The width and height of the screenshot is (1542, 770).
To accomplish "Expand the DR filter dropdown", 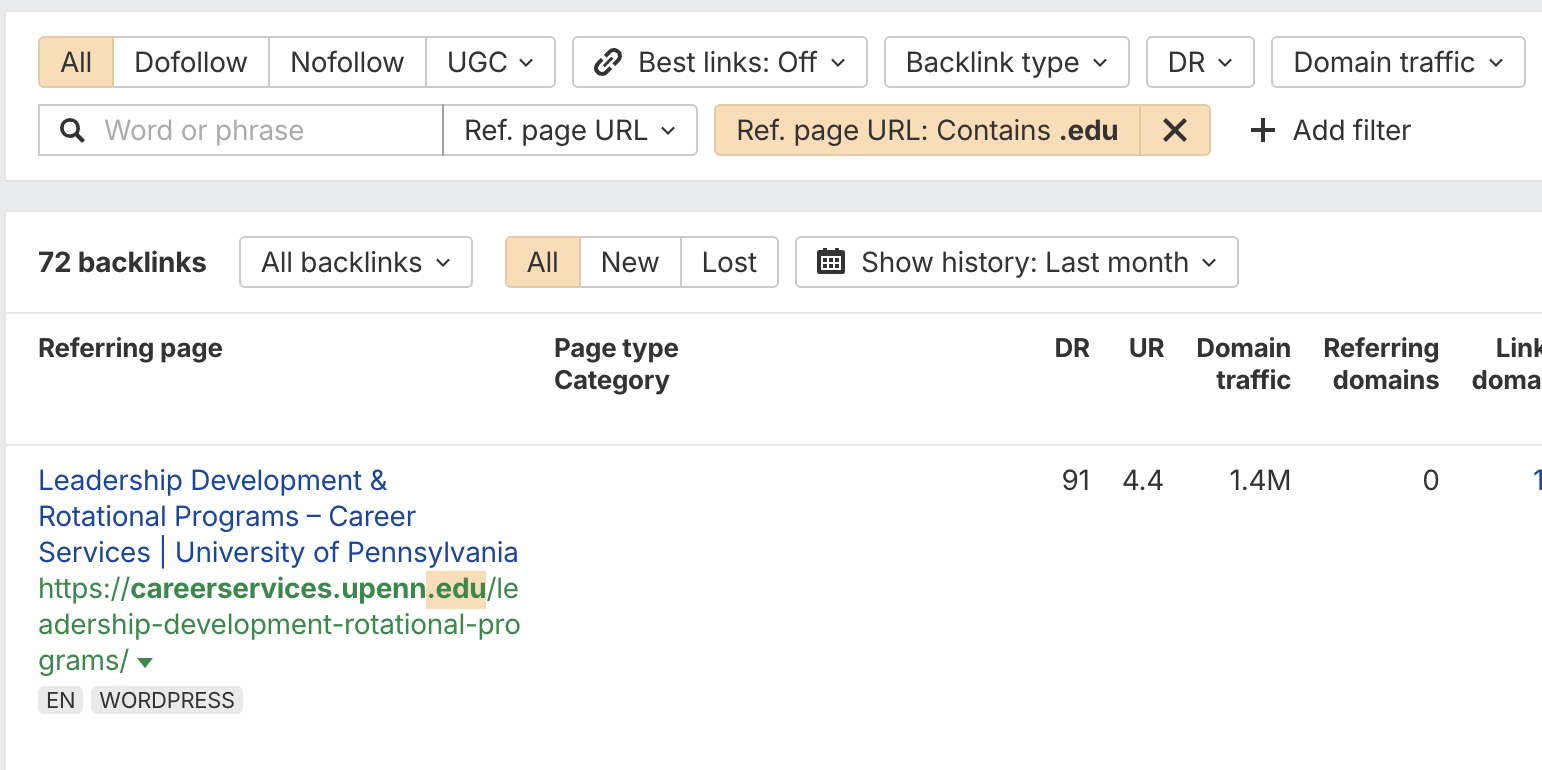I will click(x=1199, y=63).
